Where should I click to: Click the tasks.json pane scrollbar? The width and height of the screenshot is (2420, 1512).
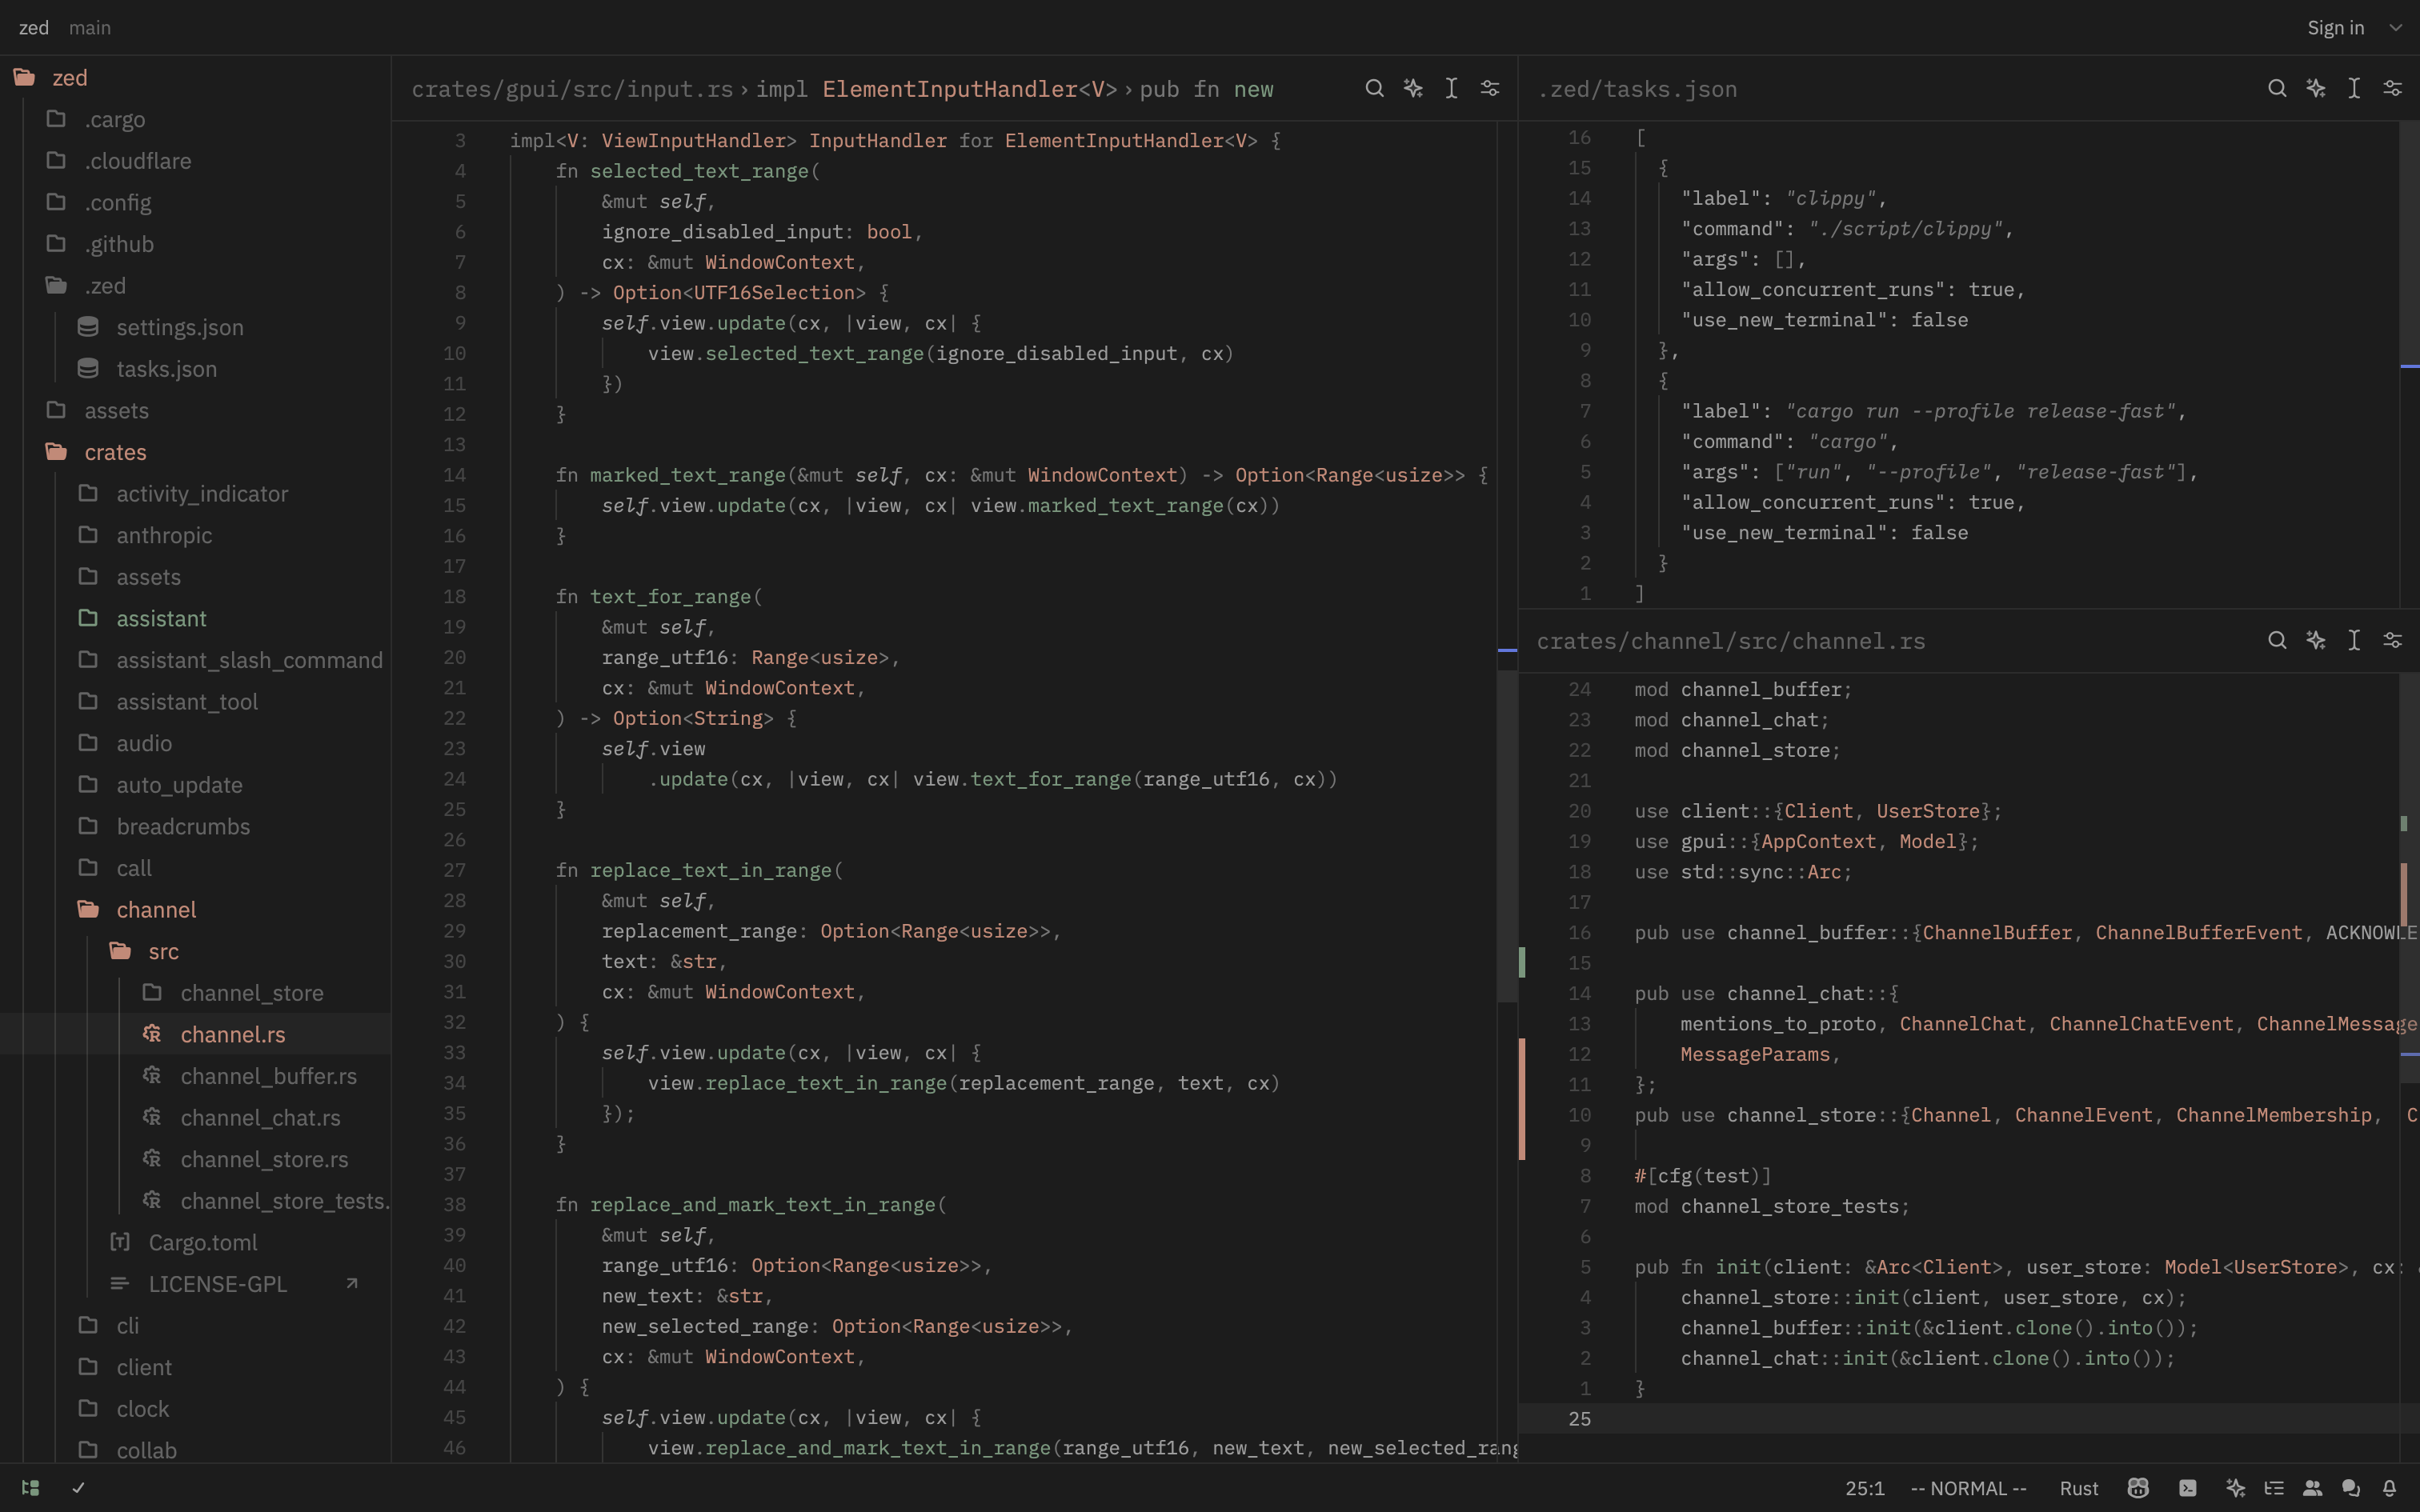tap(2409, 364)
